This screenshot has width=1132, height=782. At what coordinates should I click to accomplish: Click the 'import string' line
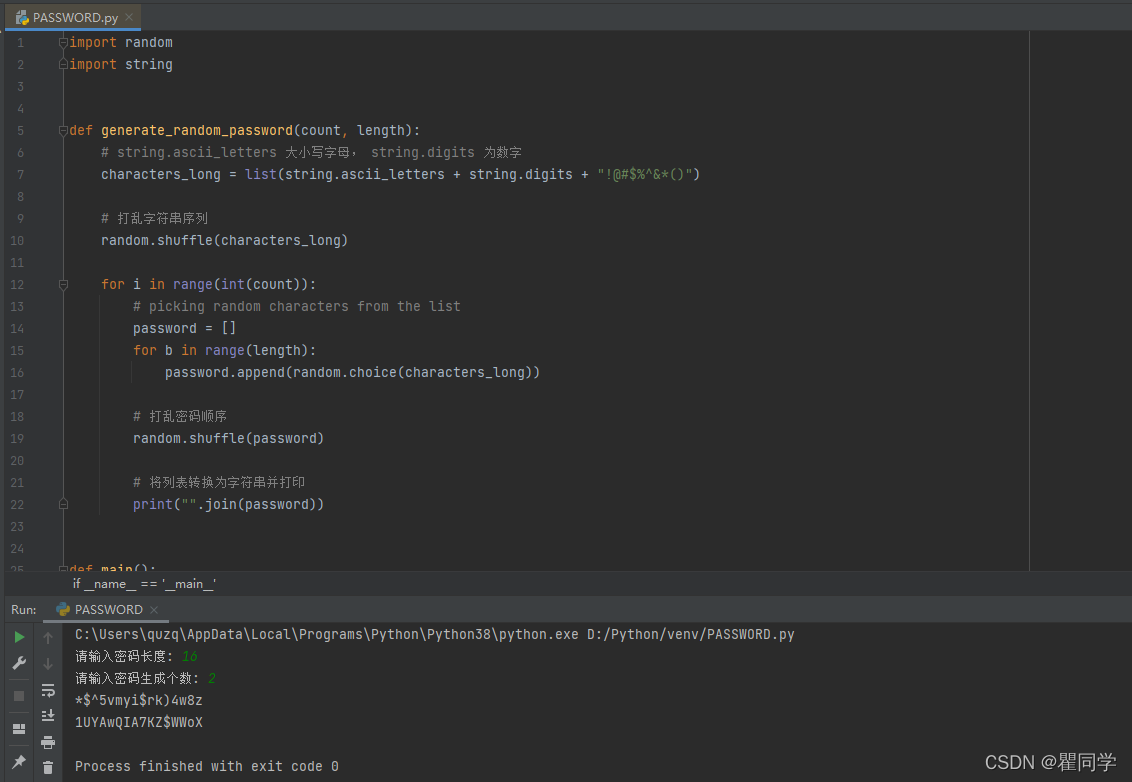[x=121, y=64]
